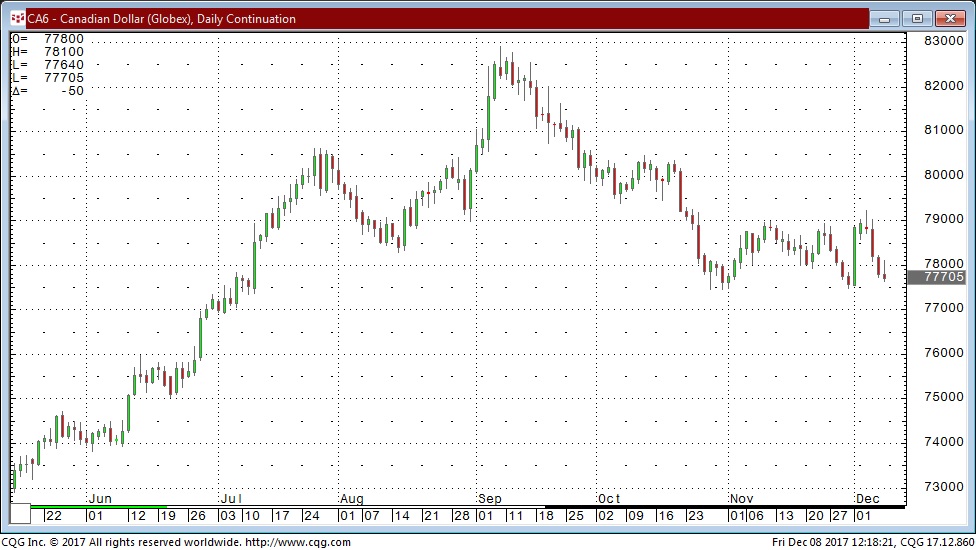Click the O= 77800 open value

(47, 39)
